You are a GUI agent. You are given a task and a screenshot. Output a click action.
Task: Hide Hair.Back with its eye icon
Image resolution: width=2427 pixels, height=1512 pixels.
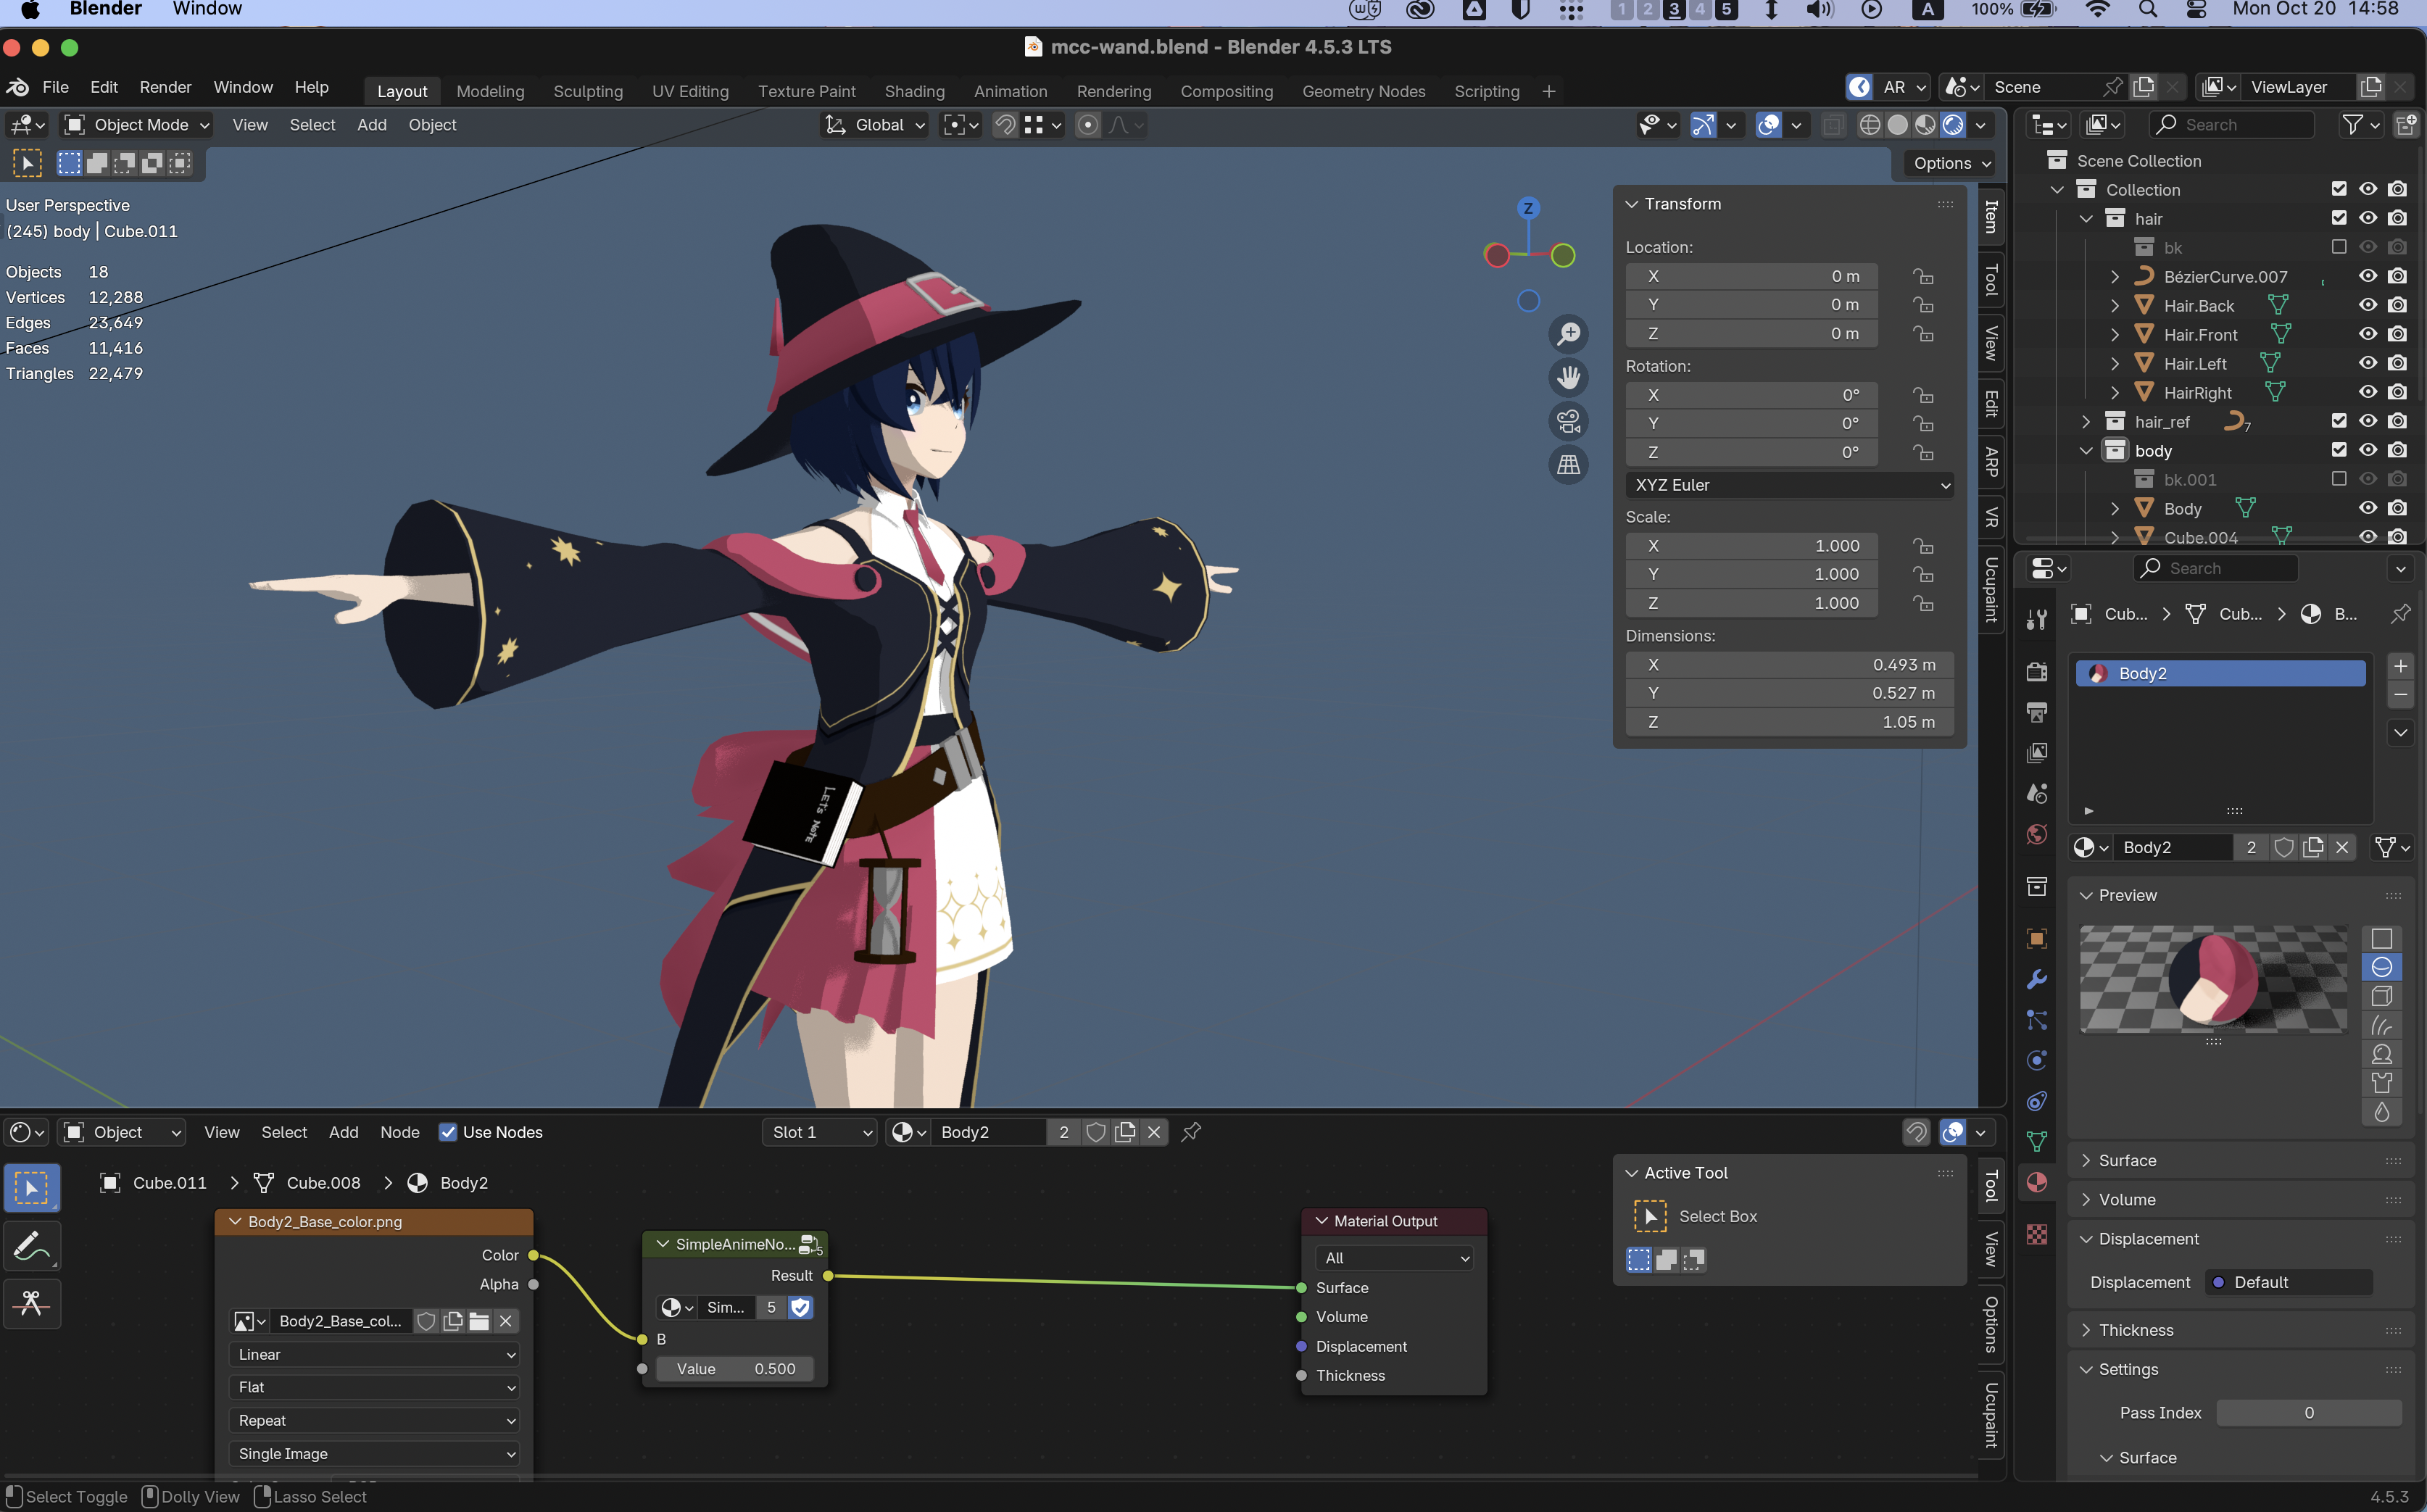[x=2368, y=305]
